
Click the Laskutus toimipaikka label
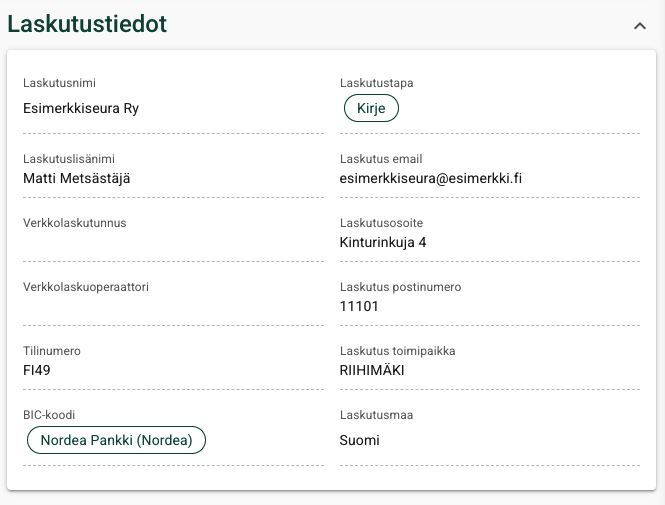397,351
